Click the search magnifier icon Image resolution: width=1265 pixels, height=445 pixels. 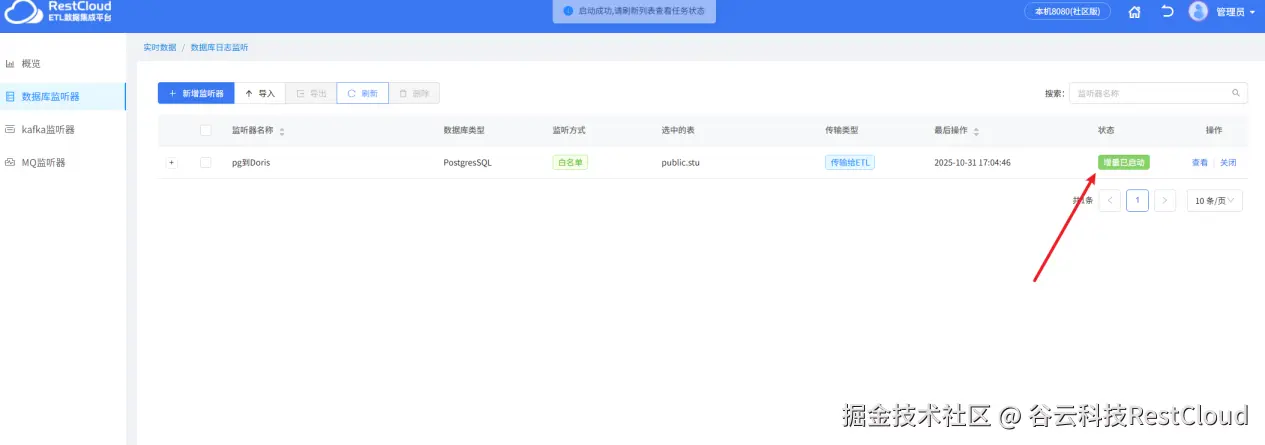pos(1236,93)
